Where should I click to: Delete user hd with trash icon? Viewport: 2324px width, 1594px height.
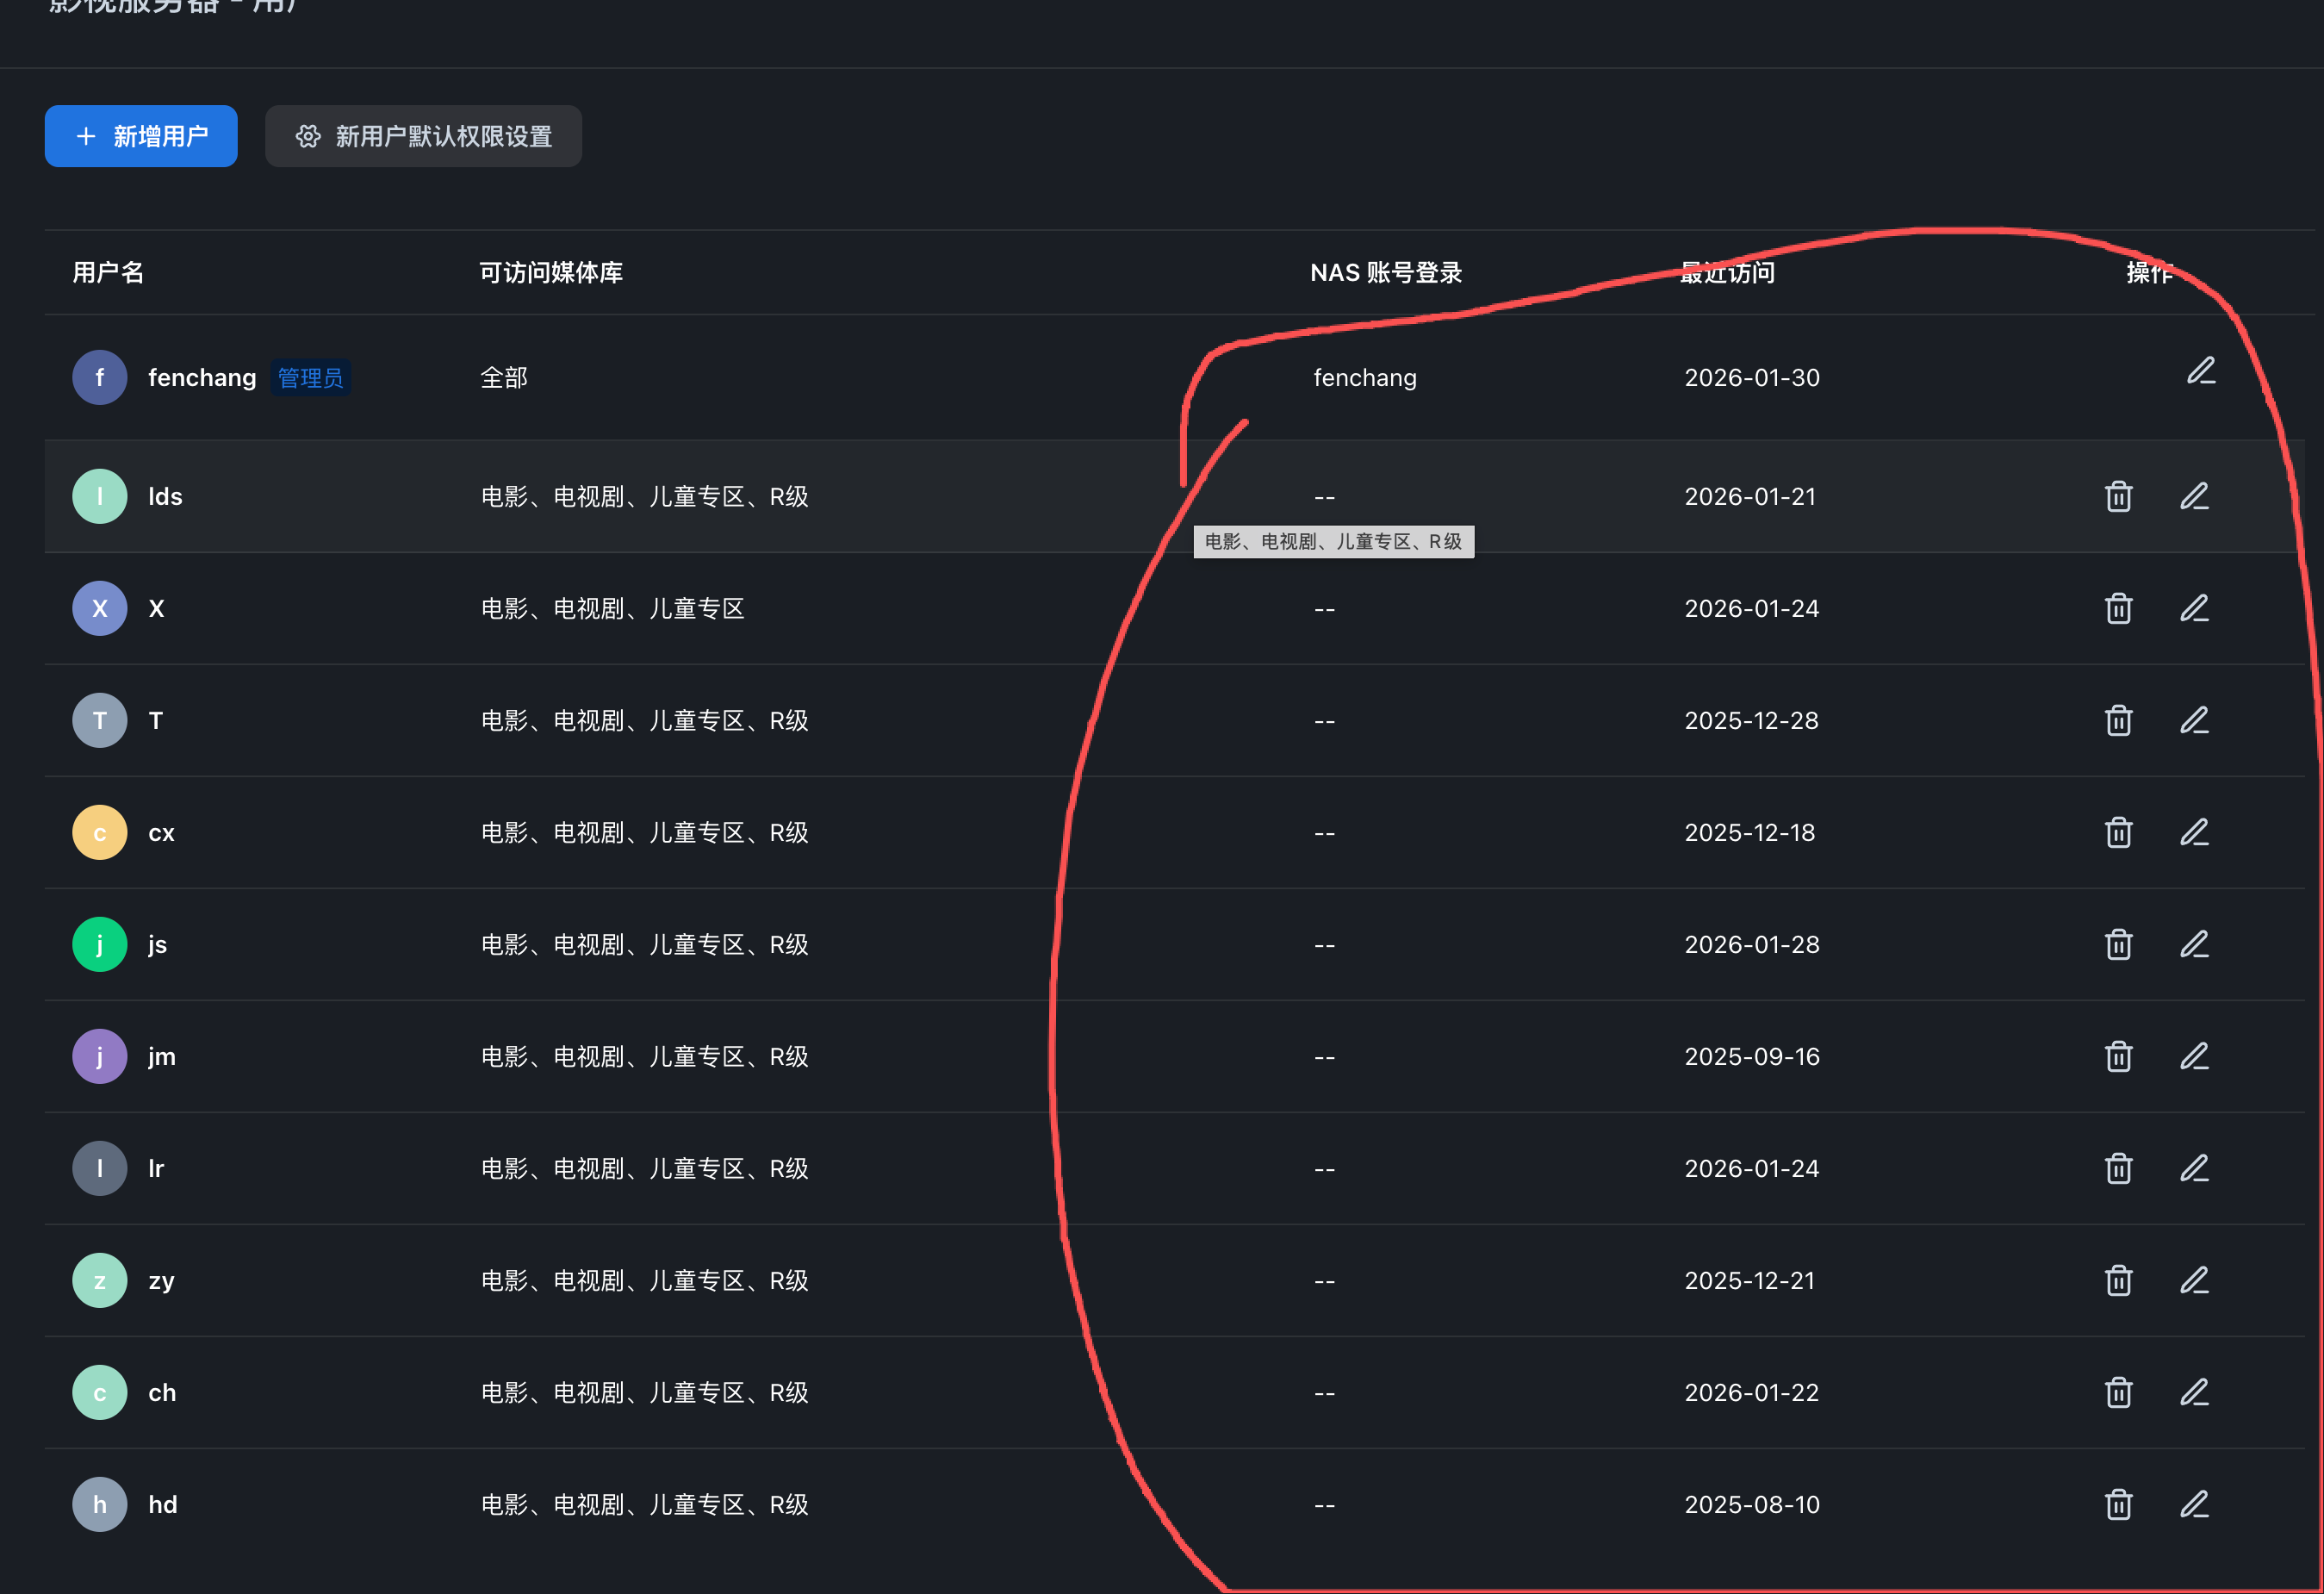pyautogui.click(x=2118, y=1505)
